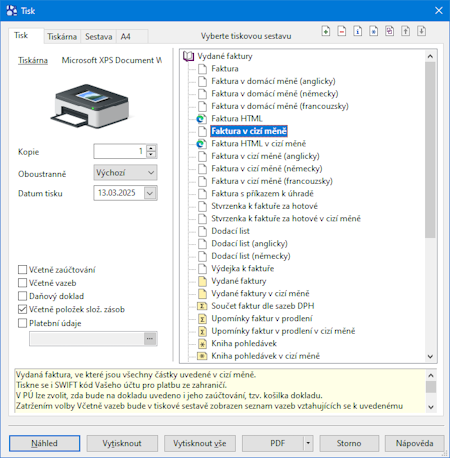Move report up with the up-arrow icon
Viewport: 450px width, 458px height.
pyautogui.click(x=406, y=31)
